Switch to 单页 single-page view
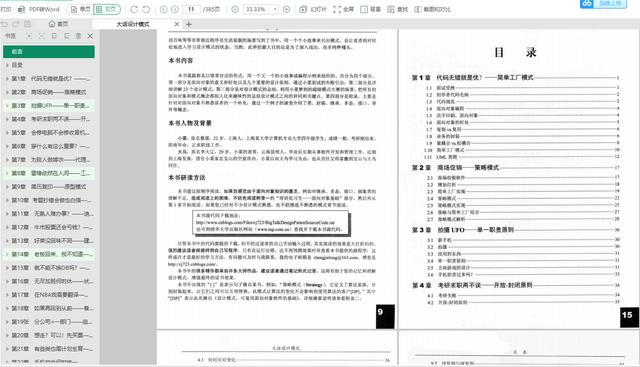640x367 pixels. [80, 9]
